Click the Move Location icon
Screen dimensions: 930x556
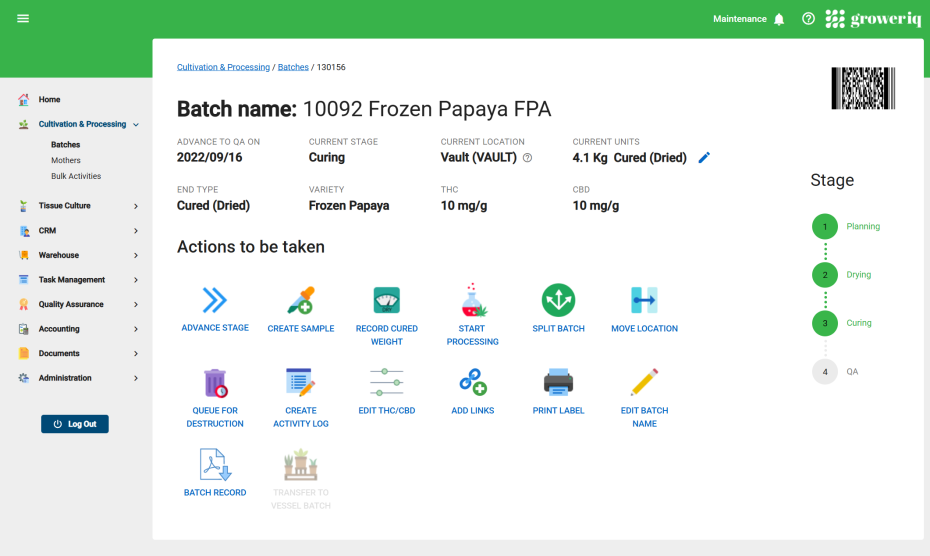[644, 300]
